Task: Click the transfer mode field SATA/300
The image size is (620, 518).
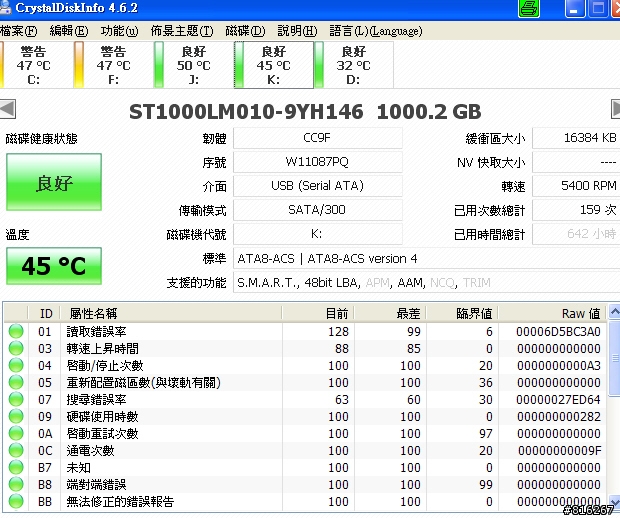Action: (x=318, y=210)
